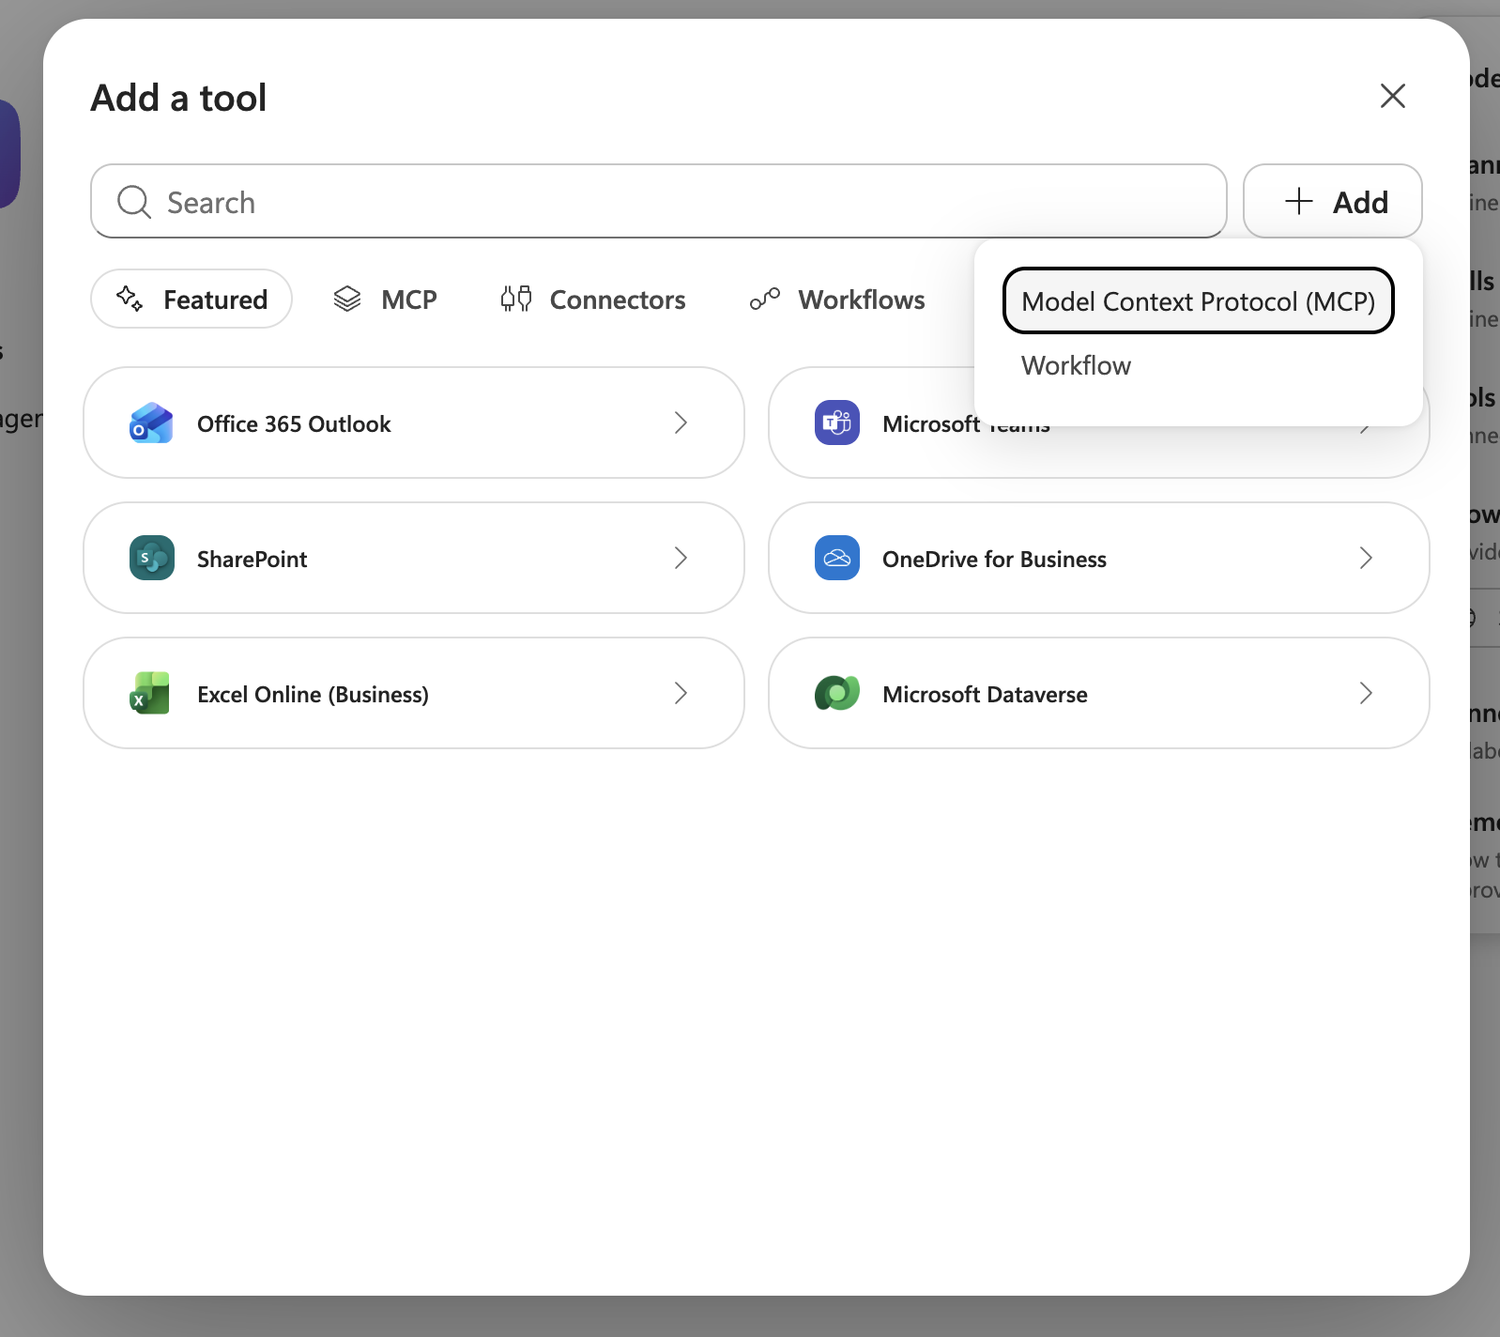Click the Office 365 Outlook label
The image size is (1500, 1337).
(x=294, y=424)
